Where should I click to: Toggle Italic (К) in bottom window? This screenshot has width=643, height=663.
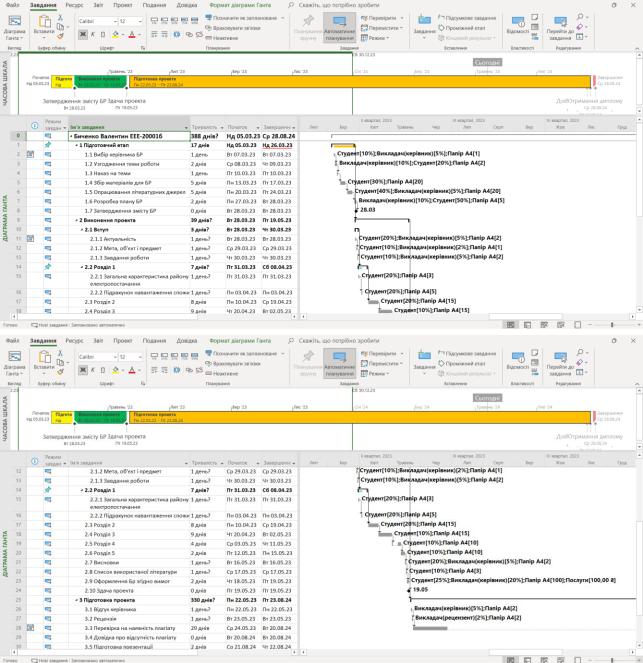point(93,370)
